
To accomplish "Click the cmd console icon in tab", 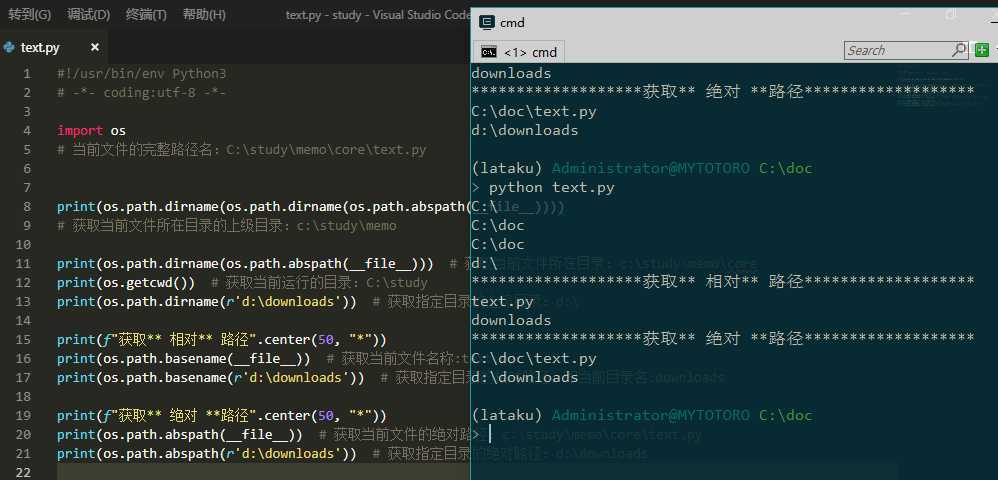I will pyautogui.click(x=489, y=52).
